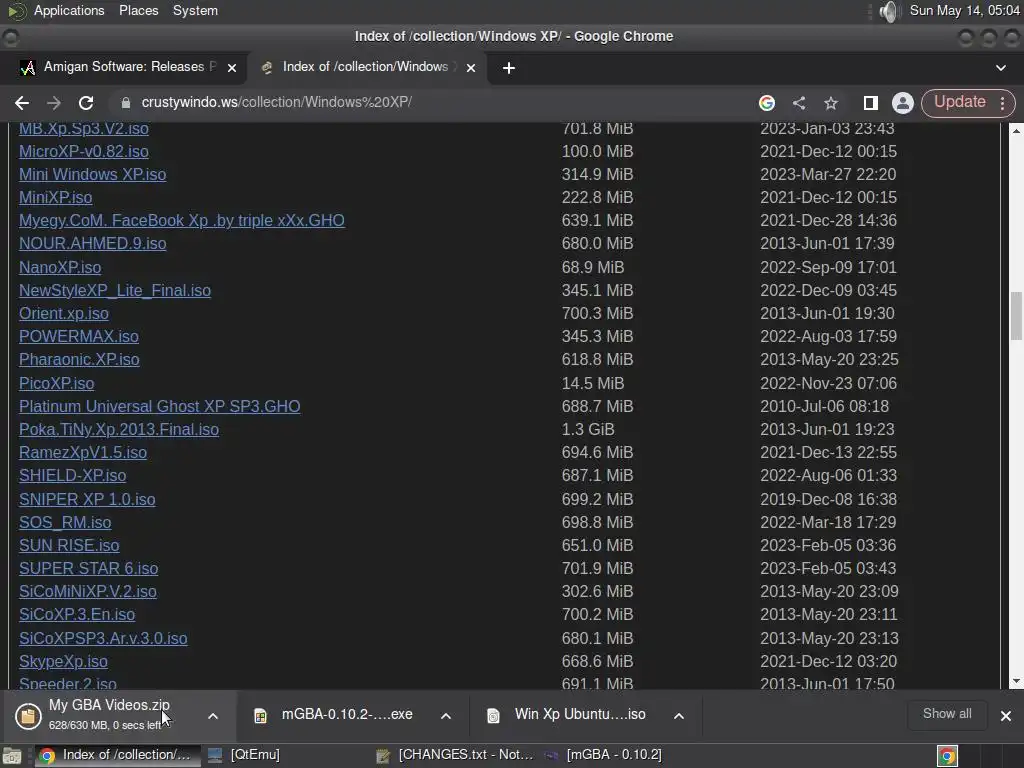
Task: Open the SOS_RM.iso link
Action: point(65,522)
